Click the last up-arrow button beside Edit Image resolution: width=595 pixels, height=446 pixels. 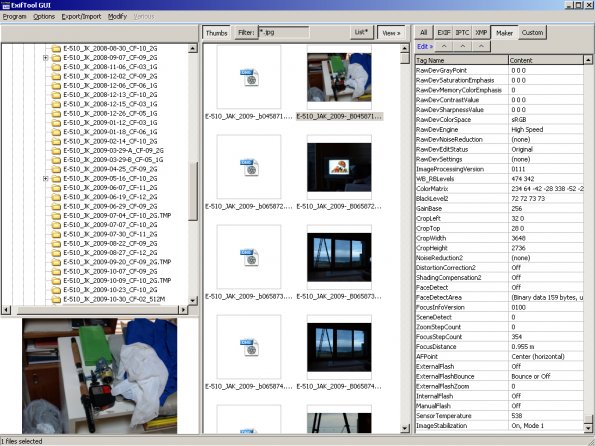tap(481, 46)
